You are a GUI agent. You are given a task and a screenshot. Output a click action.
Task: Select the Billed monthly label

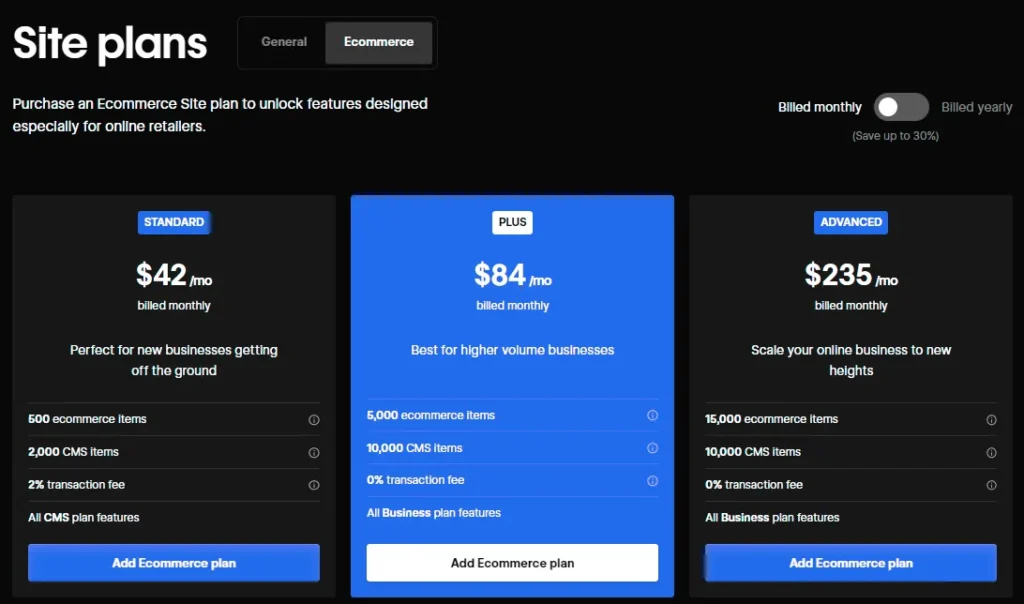coord(819,107)
